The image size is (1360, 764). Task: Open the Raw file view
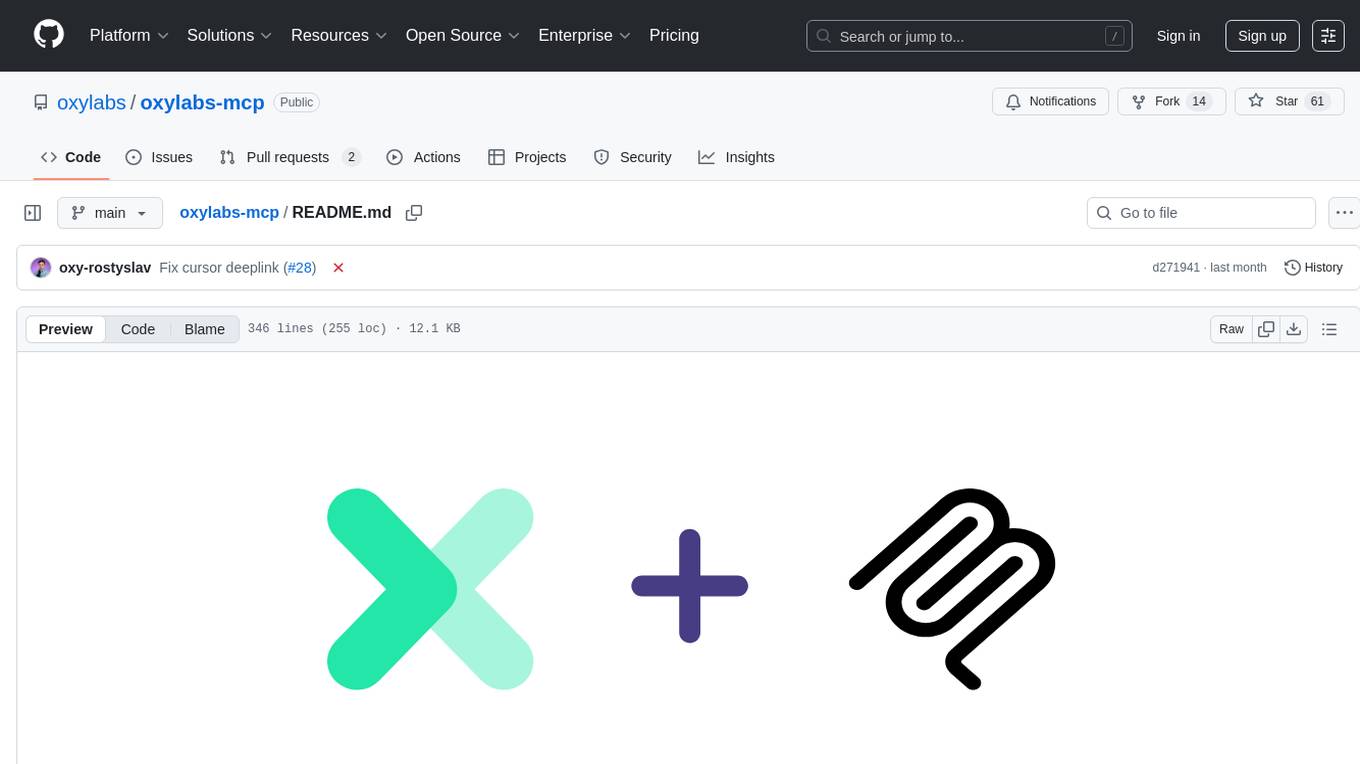[1231, 329]
